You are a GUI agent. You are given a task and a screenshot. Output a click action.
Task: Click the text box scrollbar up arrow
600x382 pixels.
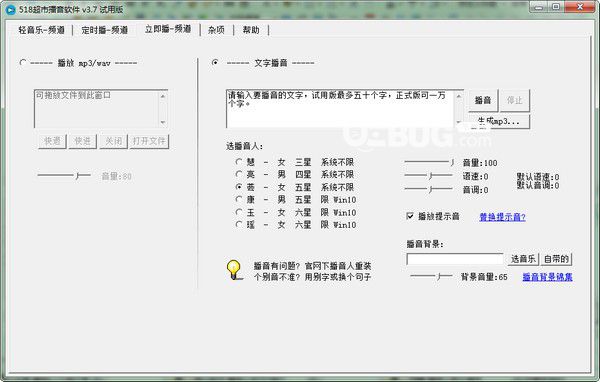(x=458, y=96)
